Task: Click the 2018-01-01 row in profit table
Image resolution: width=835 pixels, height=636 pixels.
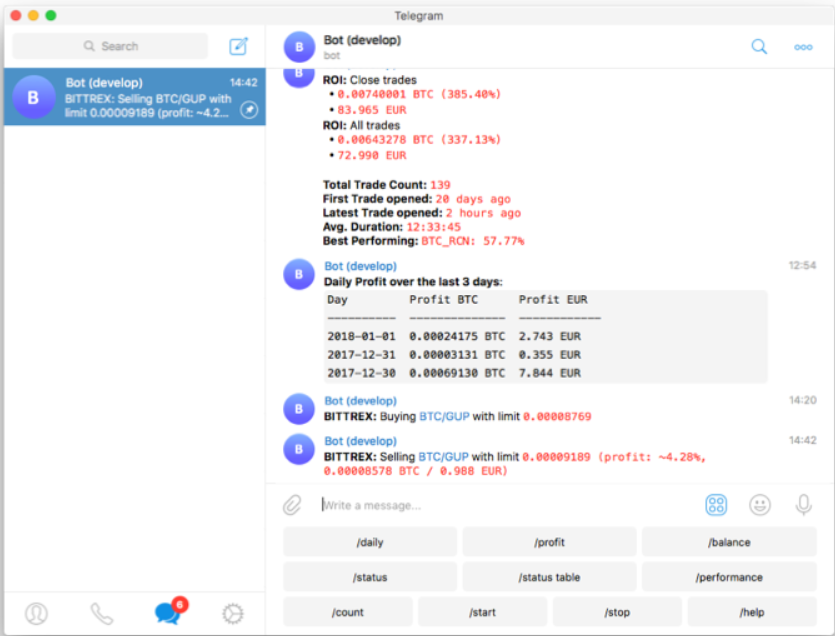Action: [454, 336]
